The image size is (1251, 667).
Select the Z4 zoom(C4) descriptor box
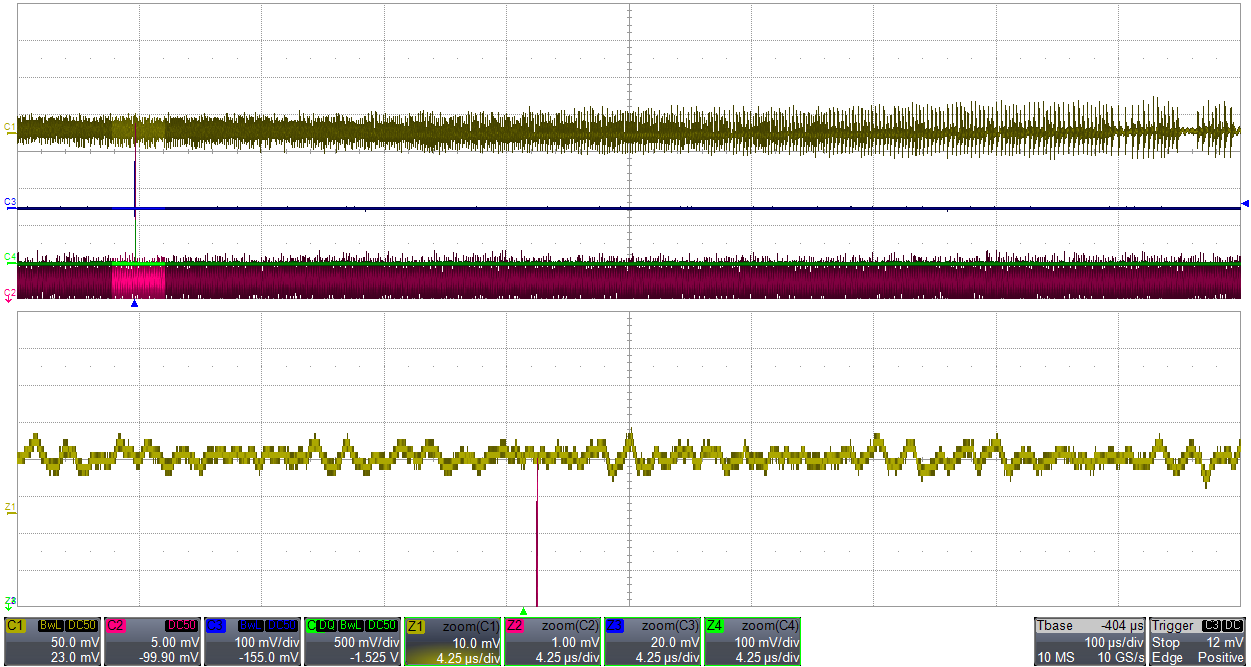tap(753, 641)
